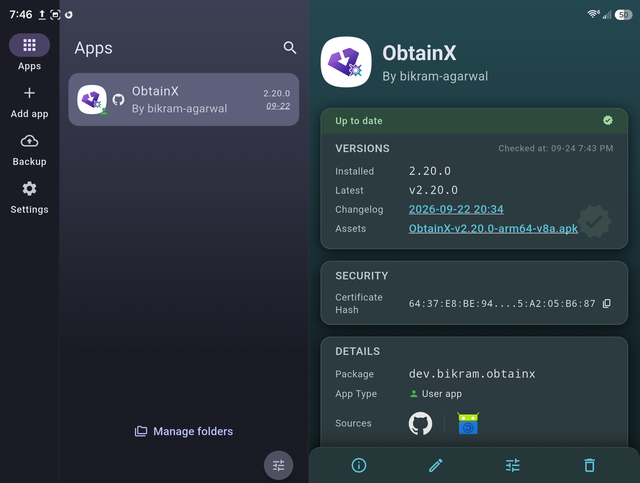Open the list filter options button
640x483 pixels.
click(x=278, y=465)
